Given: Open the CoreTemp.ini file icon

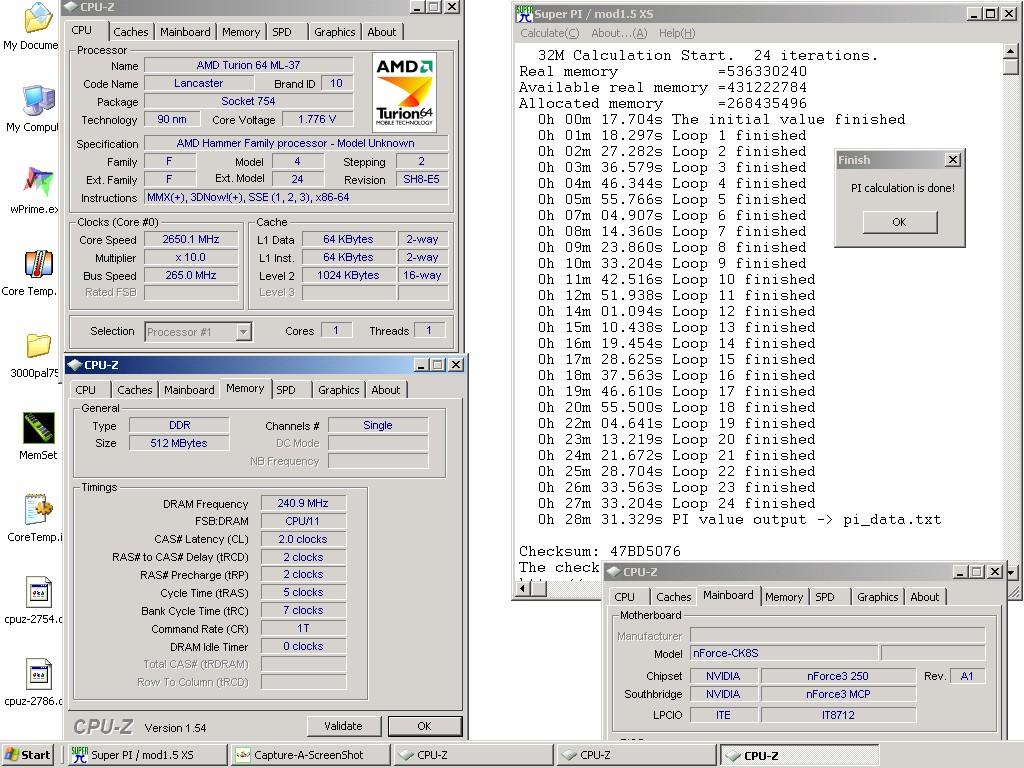Looking at the screenshot, I should pyautogui.click(x=38, y=510).
